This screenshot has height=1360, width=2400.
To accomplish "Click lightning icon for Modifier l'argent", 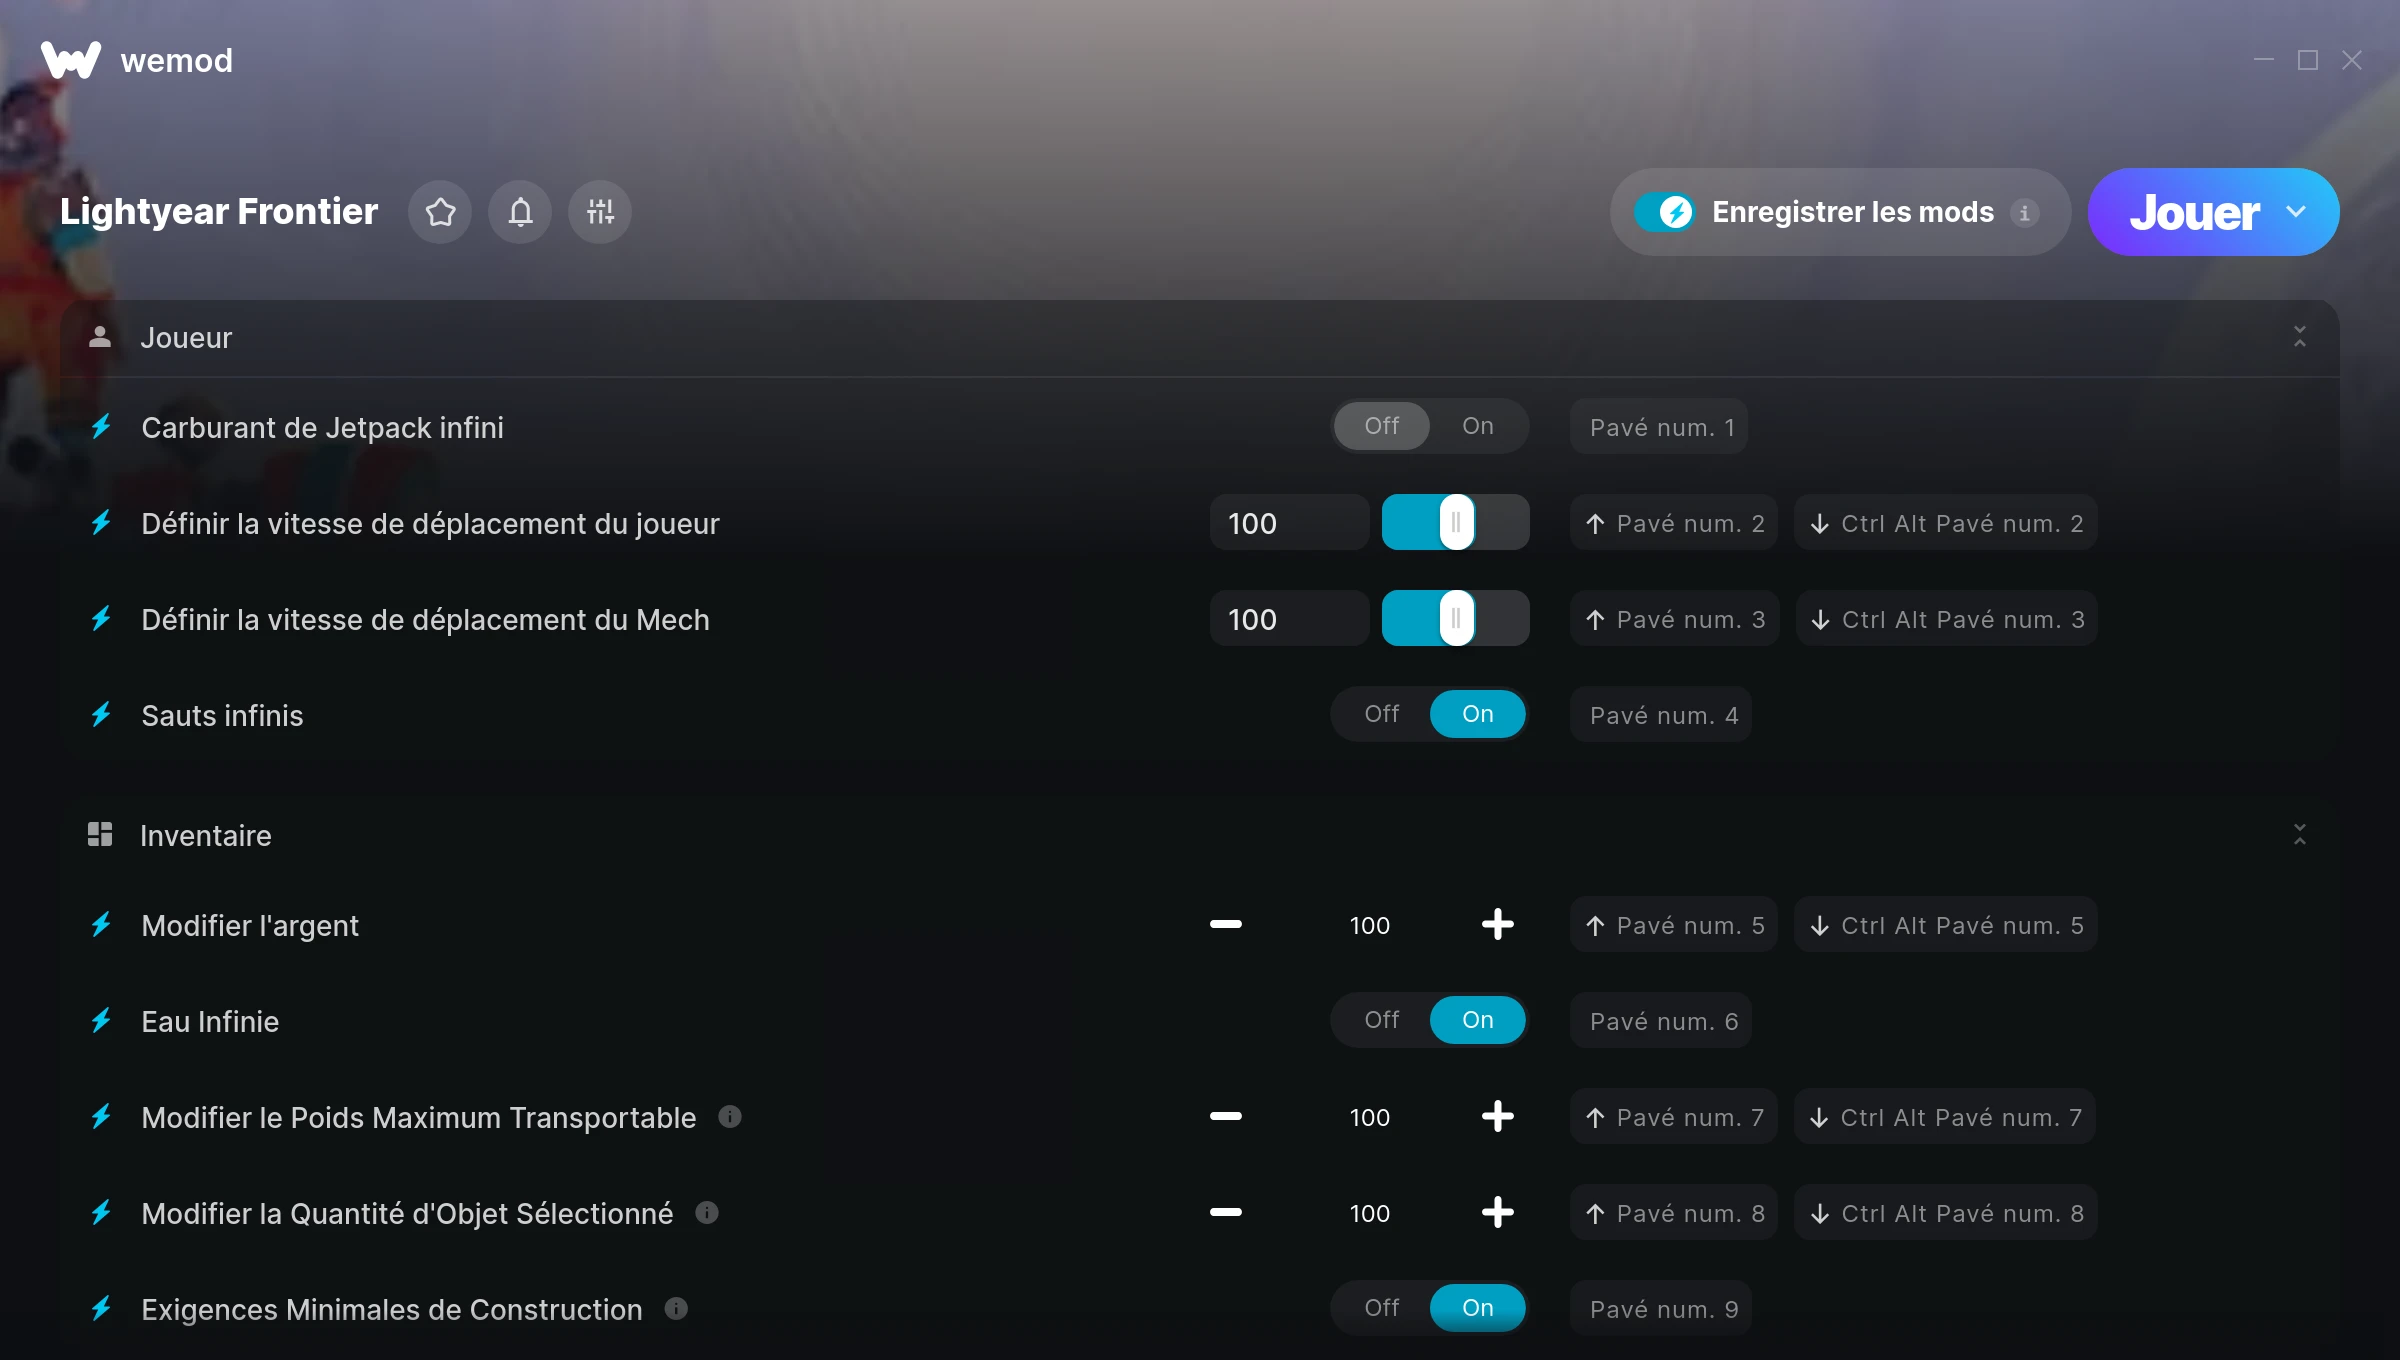I will point(101,925).
